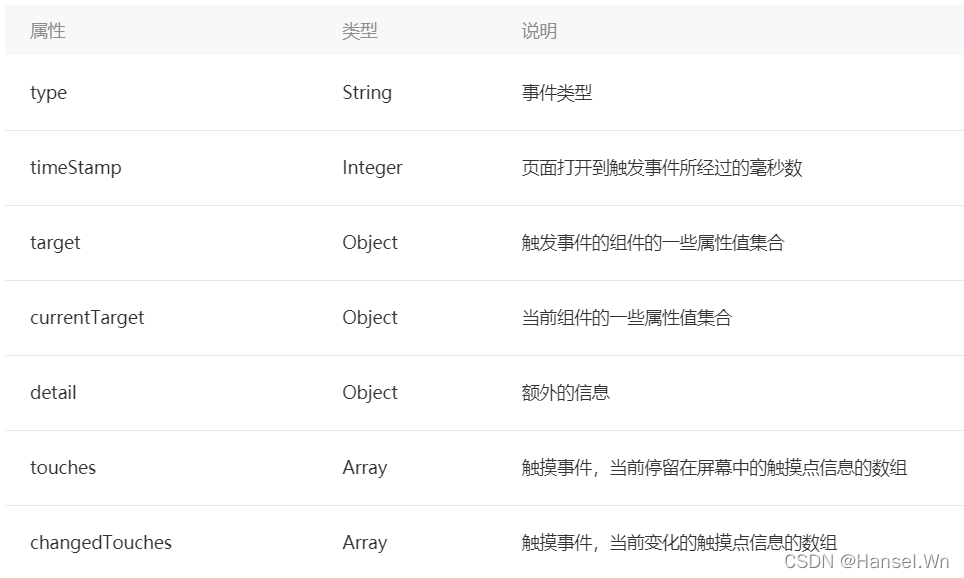Click the 'timeStamp' property cell
This screenshot has height=578, width=964.
point(76,168)
